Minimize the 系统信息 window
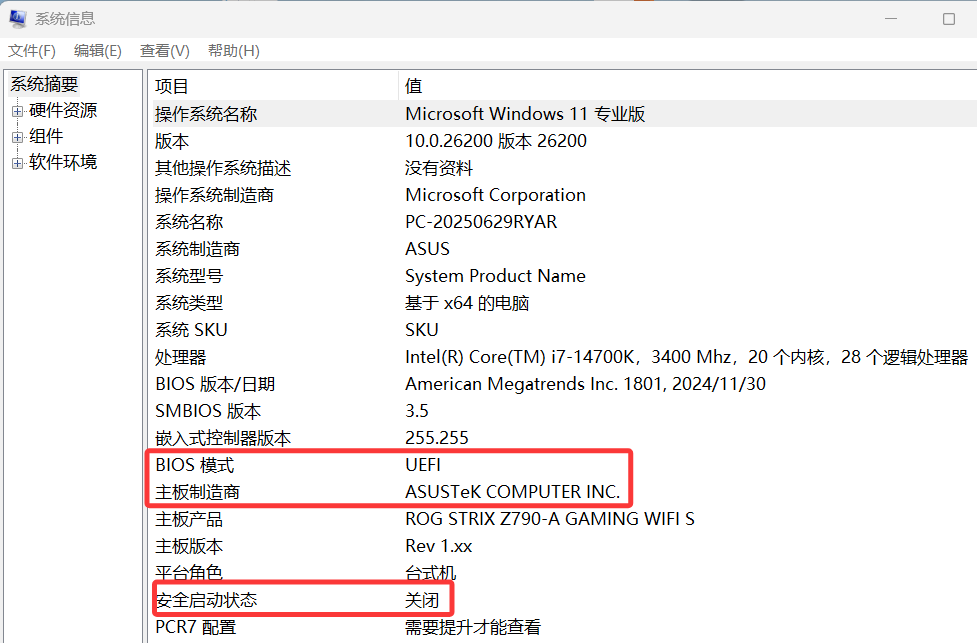Viewport: 977px width, 643px height. (891, 19)
